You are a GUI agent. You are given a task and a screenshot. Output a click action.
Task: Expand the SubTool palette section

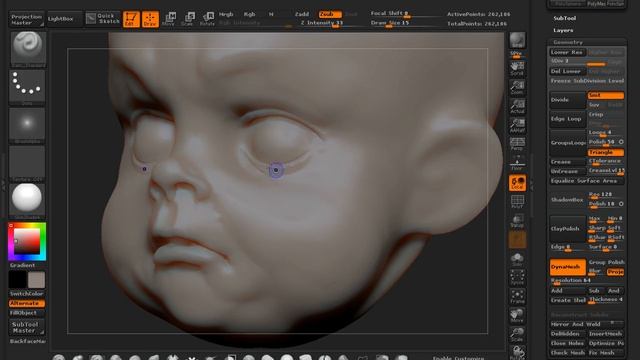(x=565, y=18)
